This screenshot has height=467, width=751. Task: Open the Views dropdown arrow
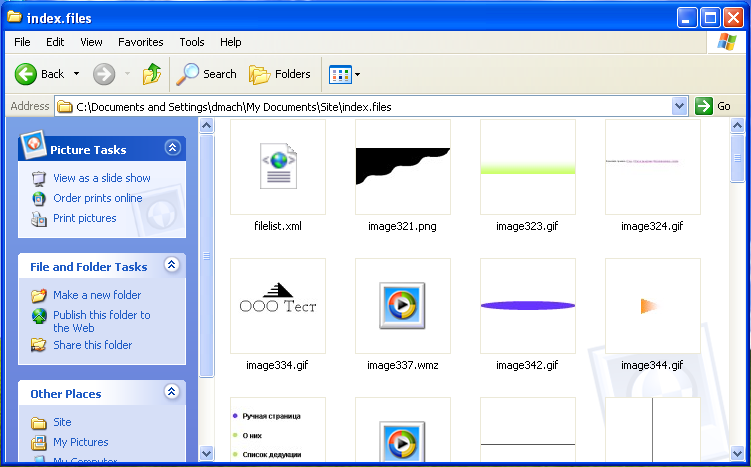pyautogui.click(x=358, y=75)
